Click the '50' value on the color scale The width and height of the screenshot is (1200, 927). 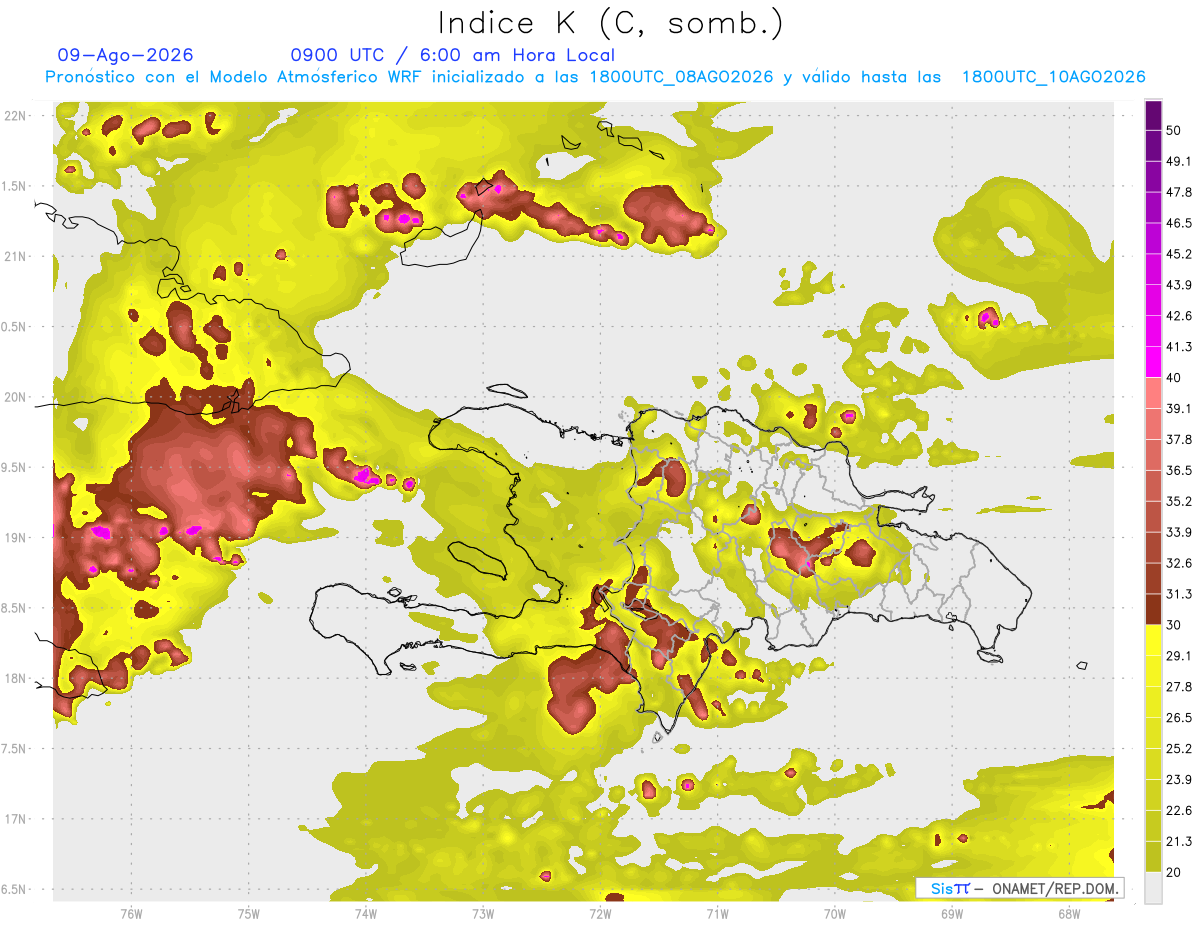tap(1175, 131)
